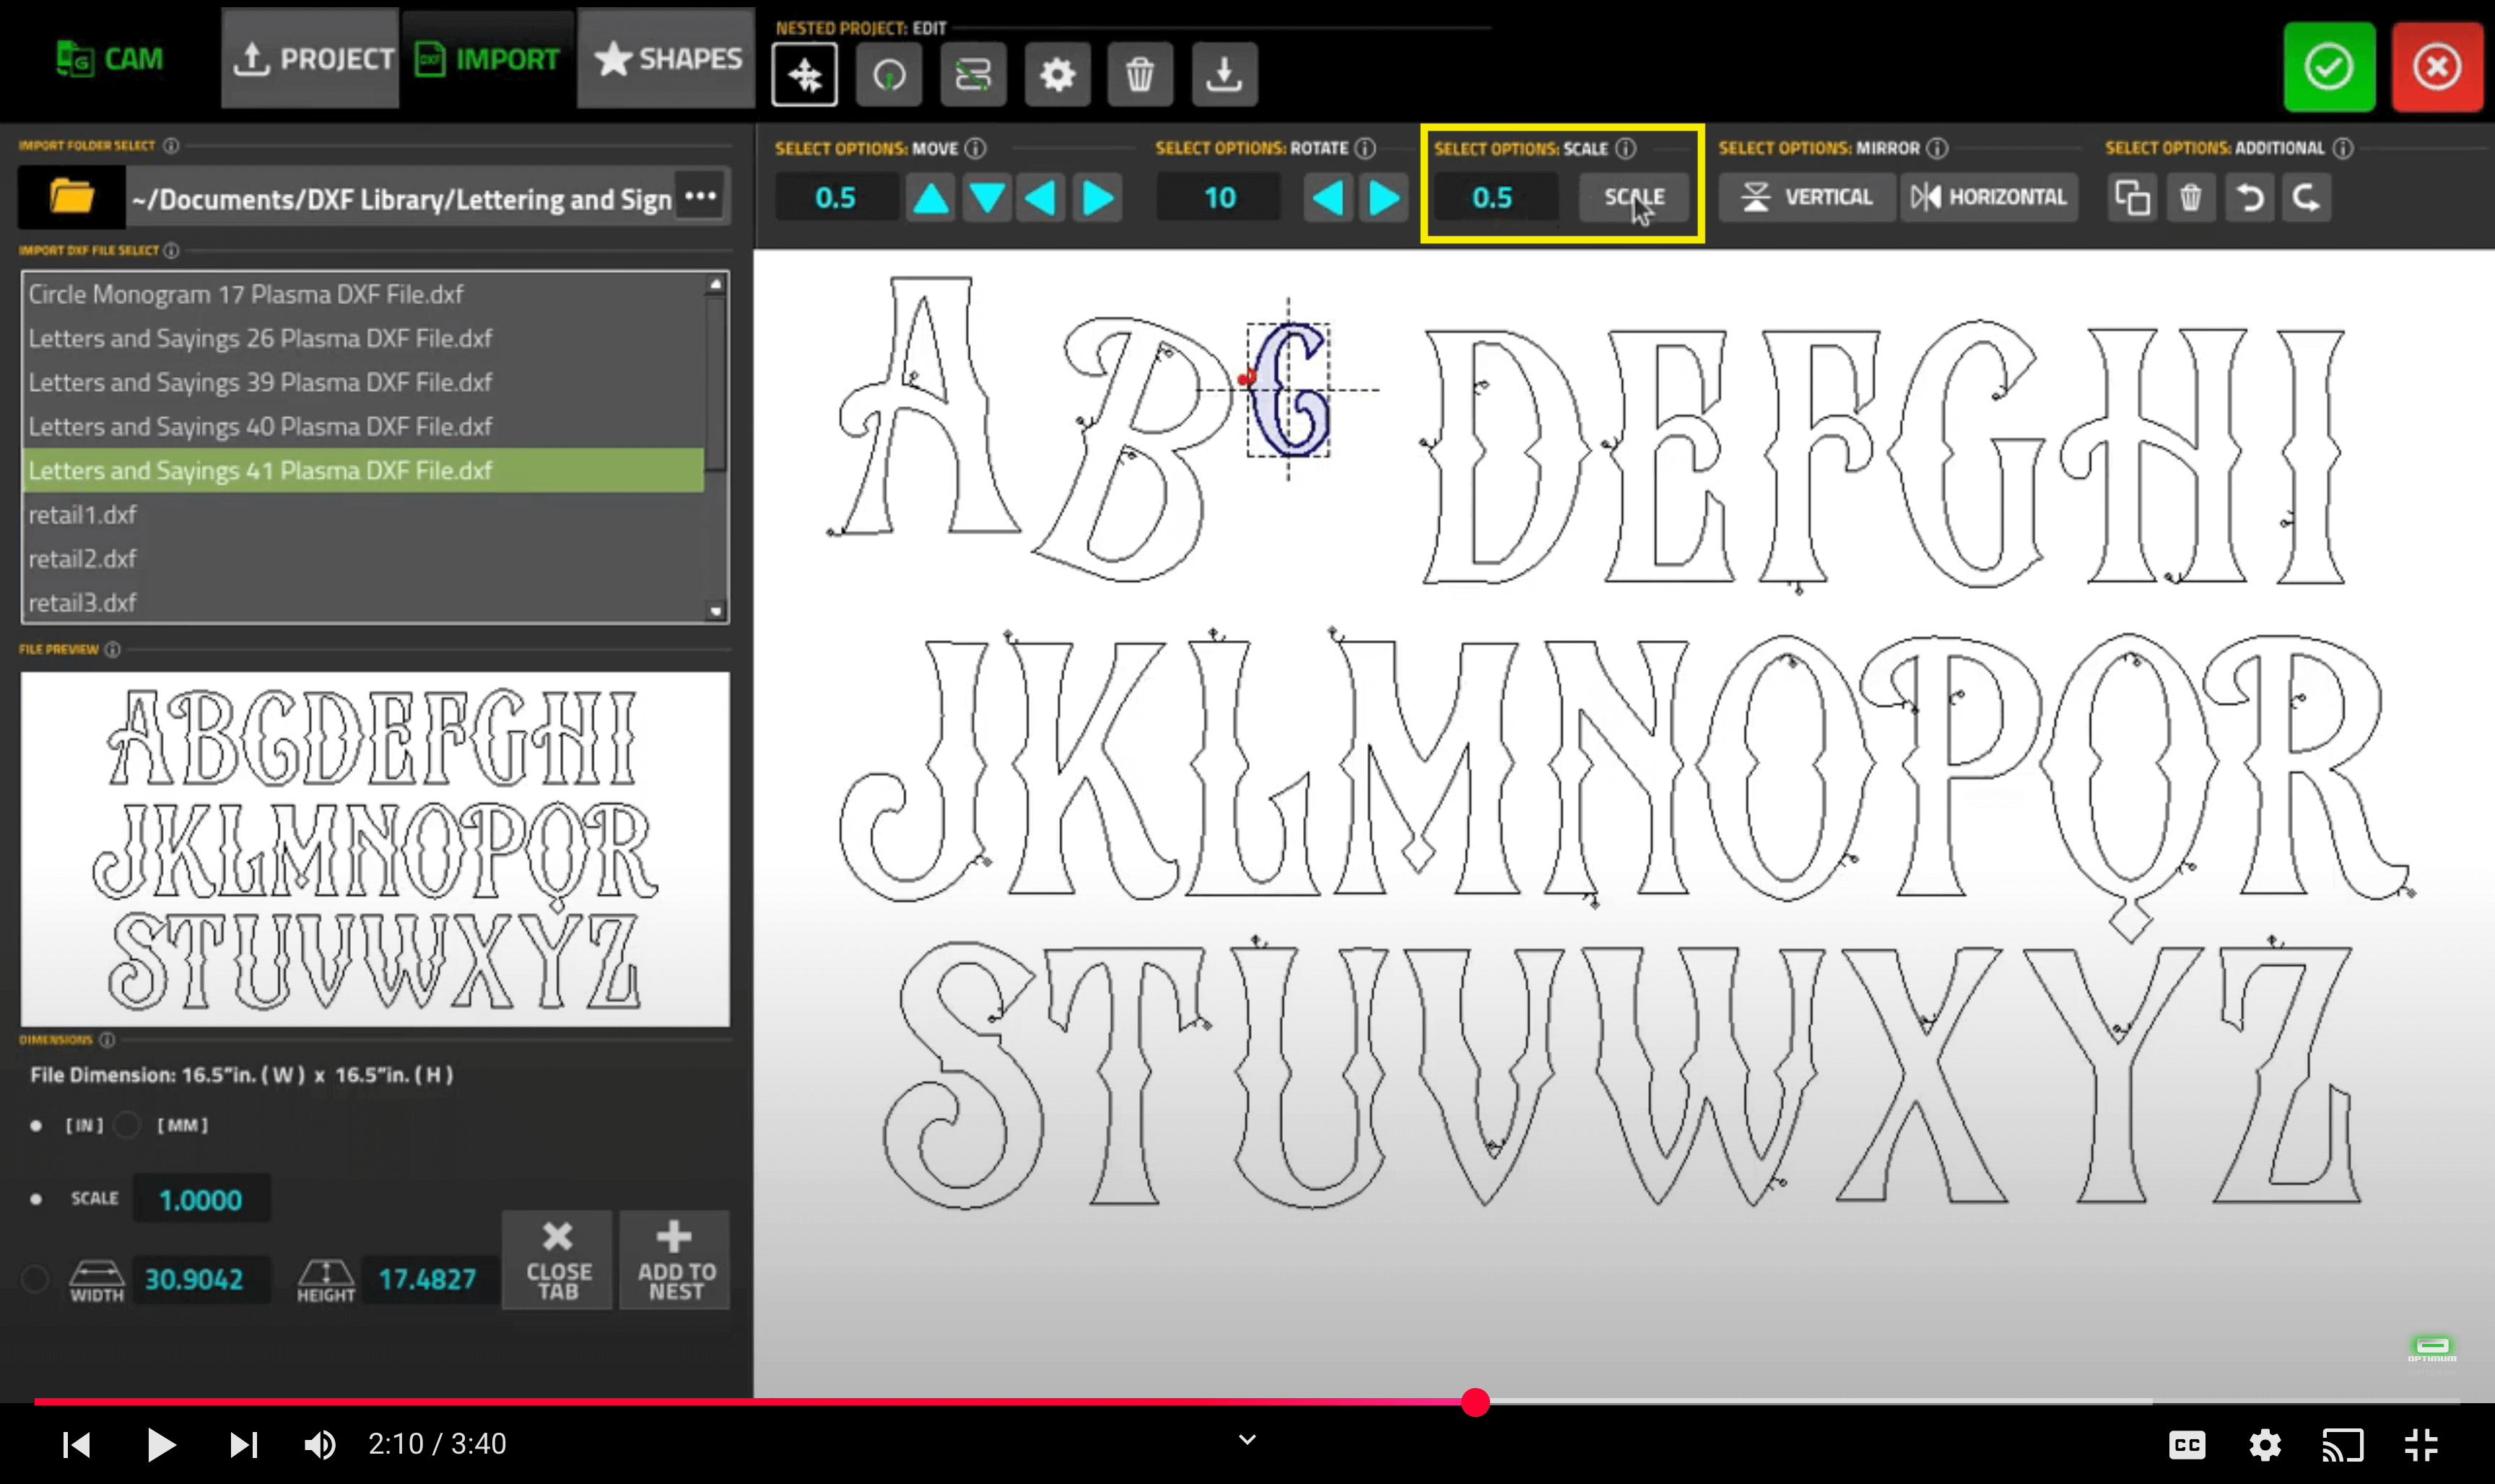Select the MM units radio button
Image resolution: width=2495 pixels, height=1484 pixels.
pyautogui.click(x=128, y=1125)
